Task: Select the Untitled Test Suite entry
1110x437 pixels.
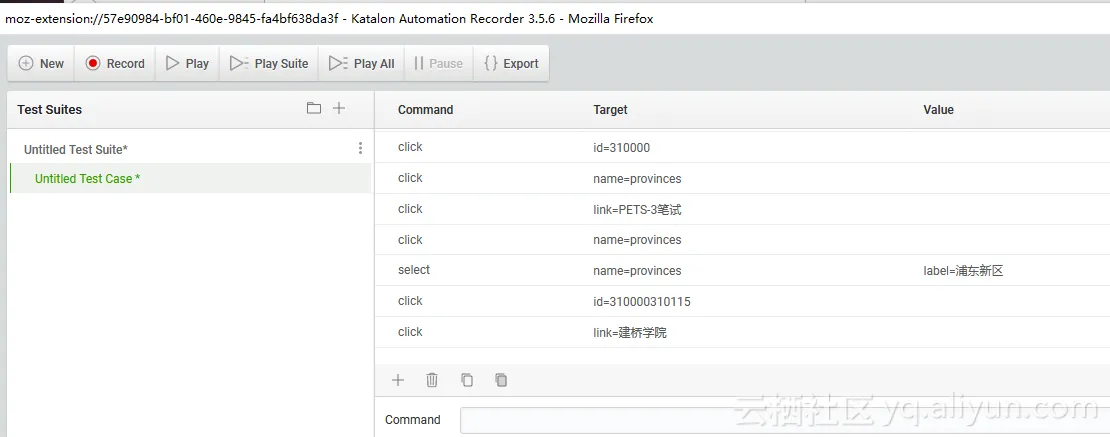Action: pyautogui.click(x=76, y=150)
